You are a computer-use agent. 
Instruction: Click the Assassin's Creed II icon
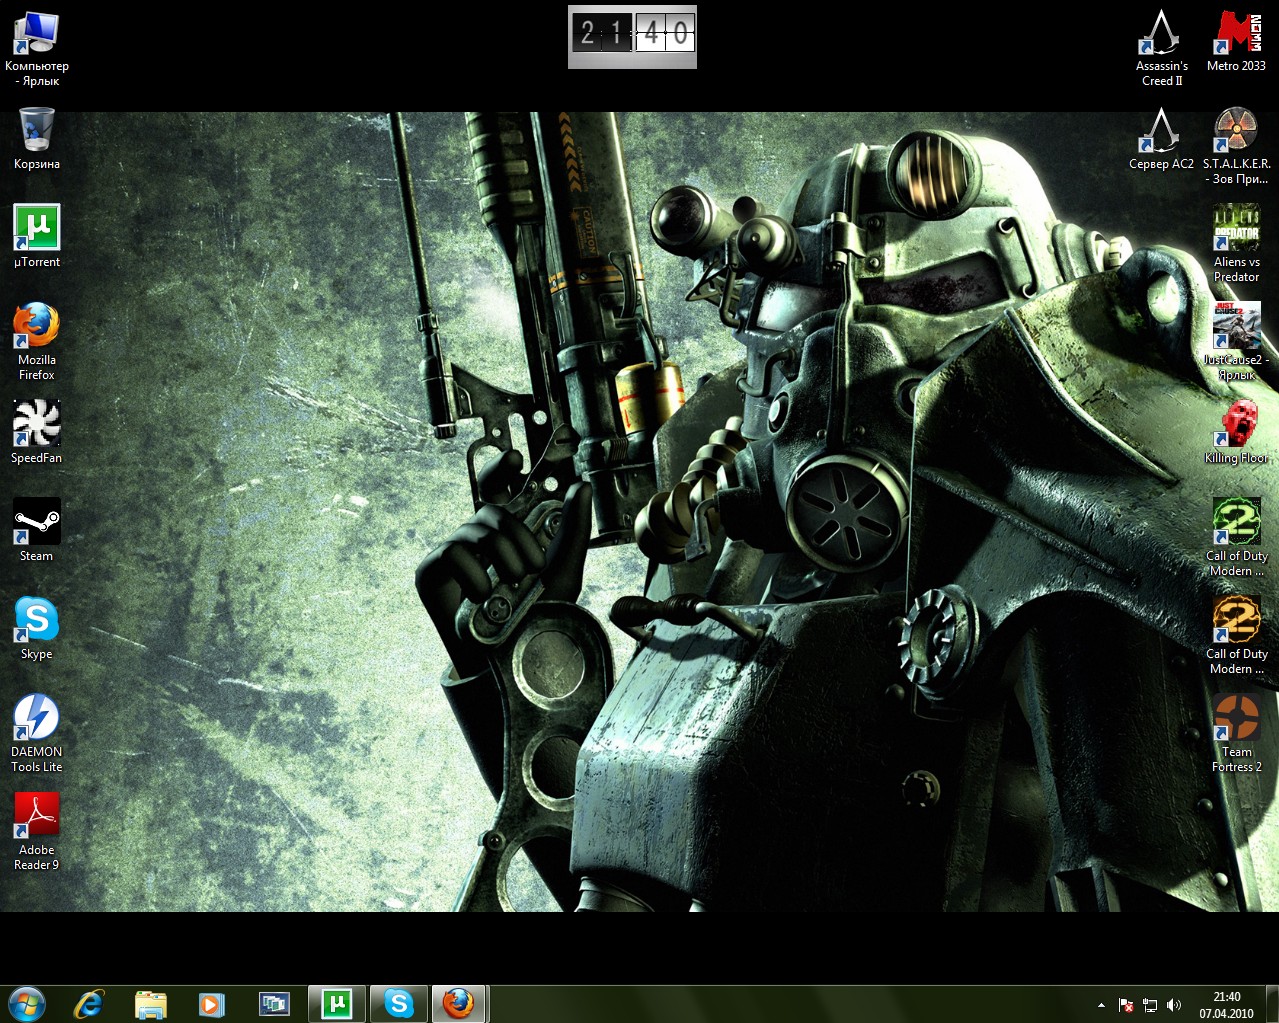[x=1161, y=34]
